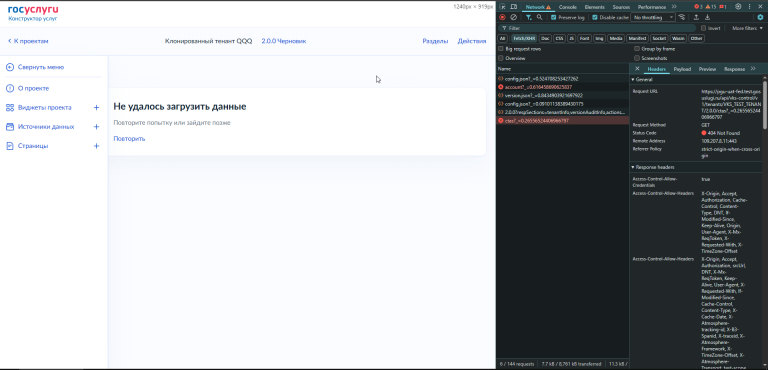This screenshot has width=768, height=370.
Task: Click the warnings count badge showing 15
Action: [x=711, y=6]
